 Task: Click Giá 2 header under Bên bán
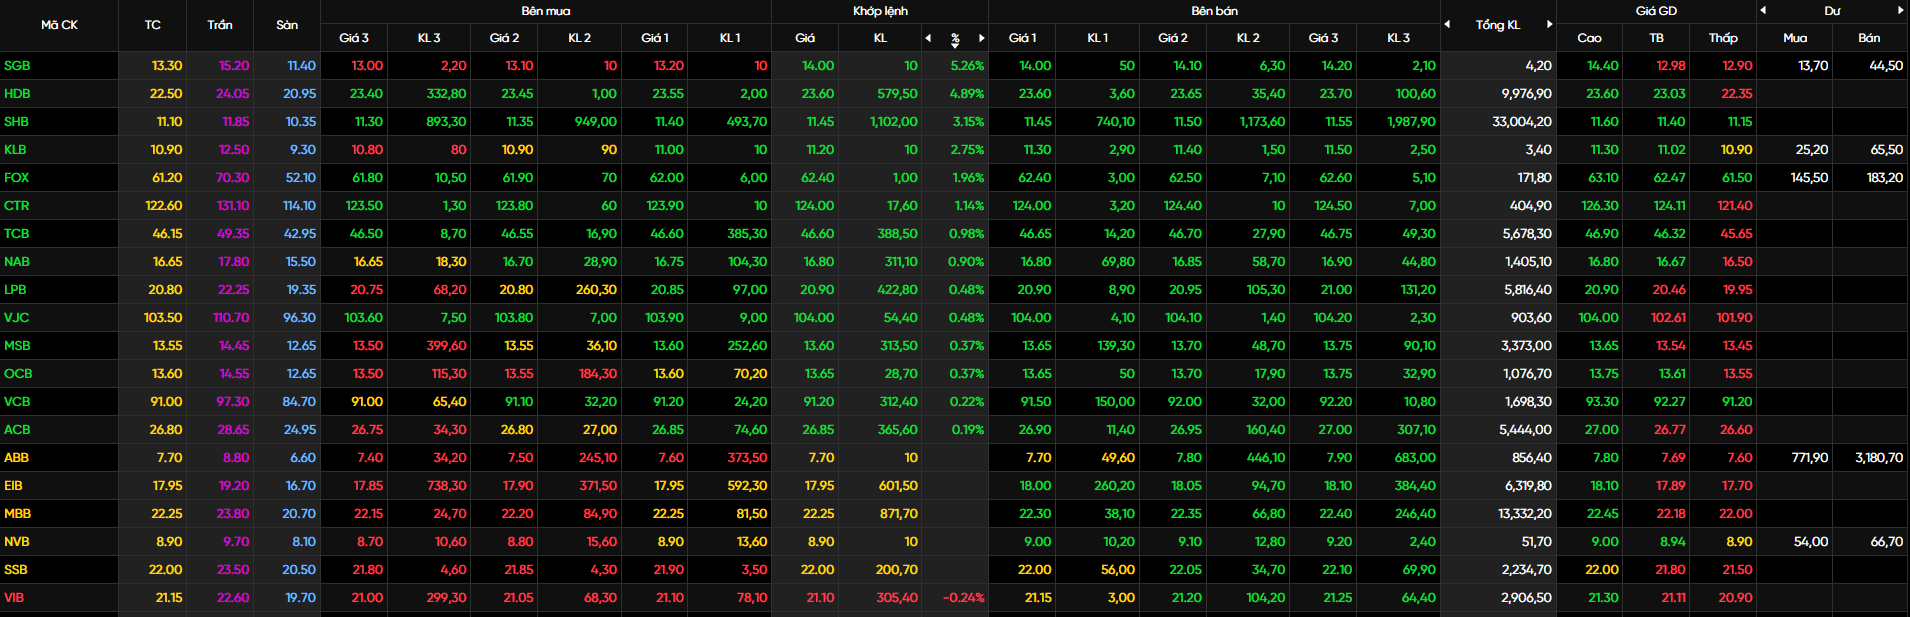[1173, 38]
